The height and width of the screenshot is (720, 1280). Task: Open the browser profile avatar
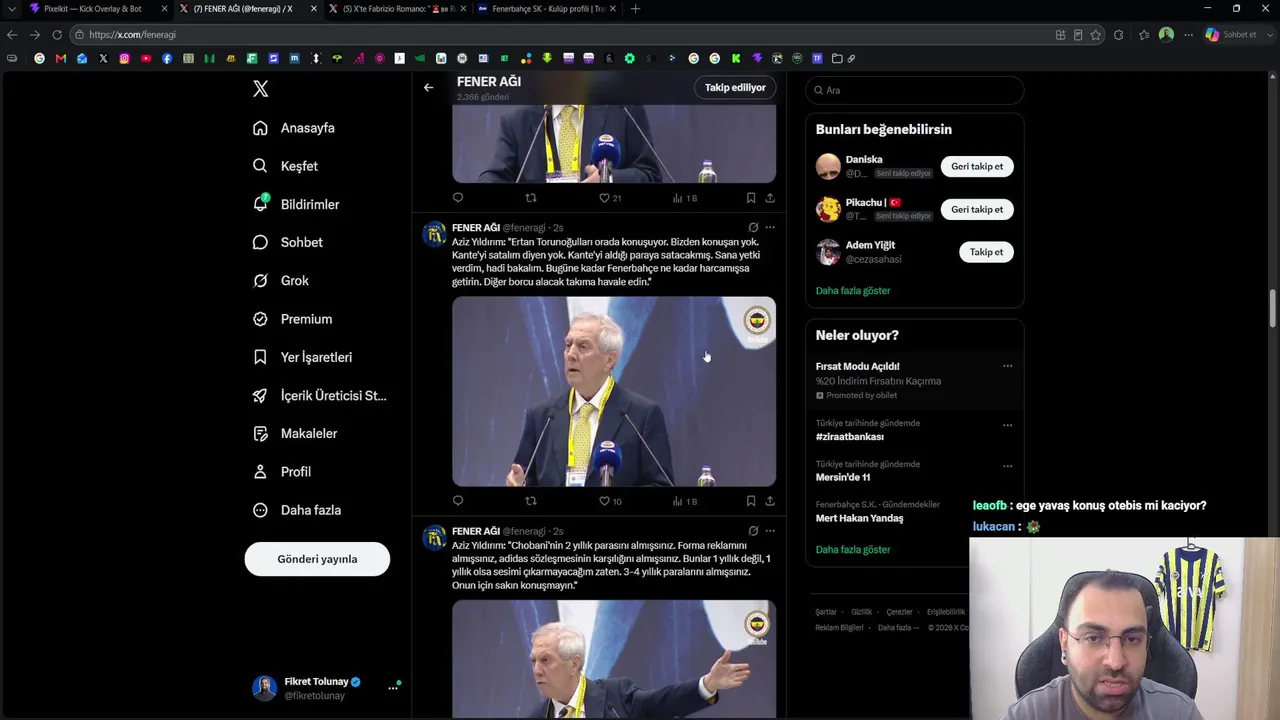tap(1166, 34)
